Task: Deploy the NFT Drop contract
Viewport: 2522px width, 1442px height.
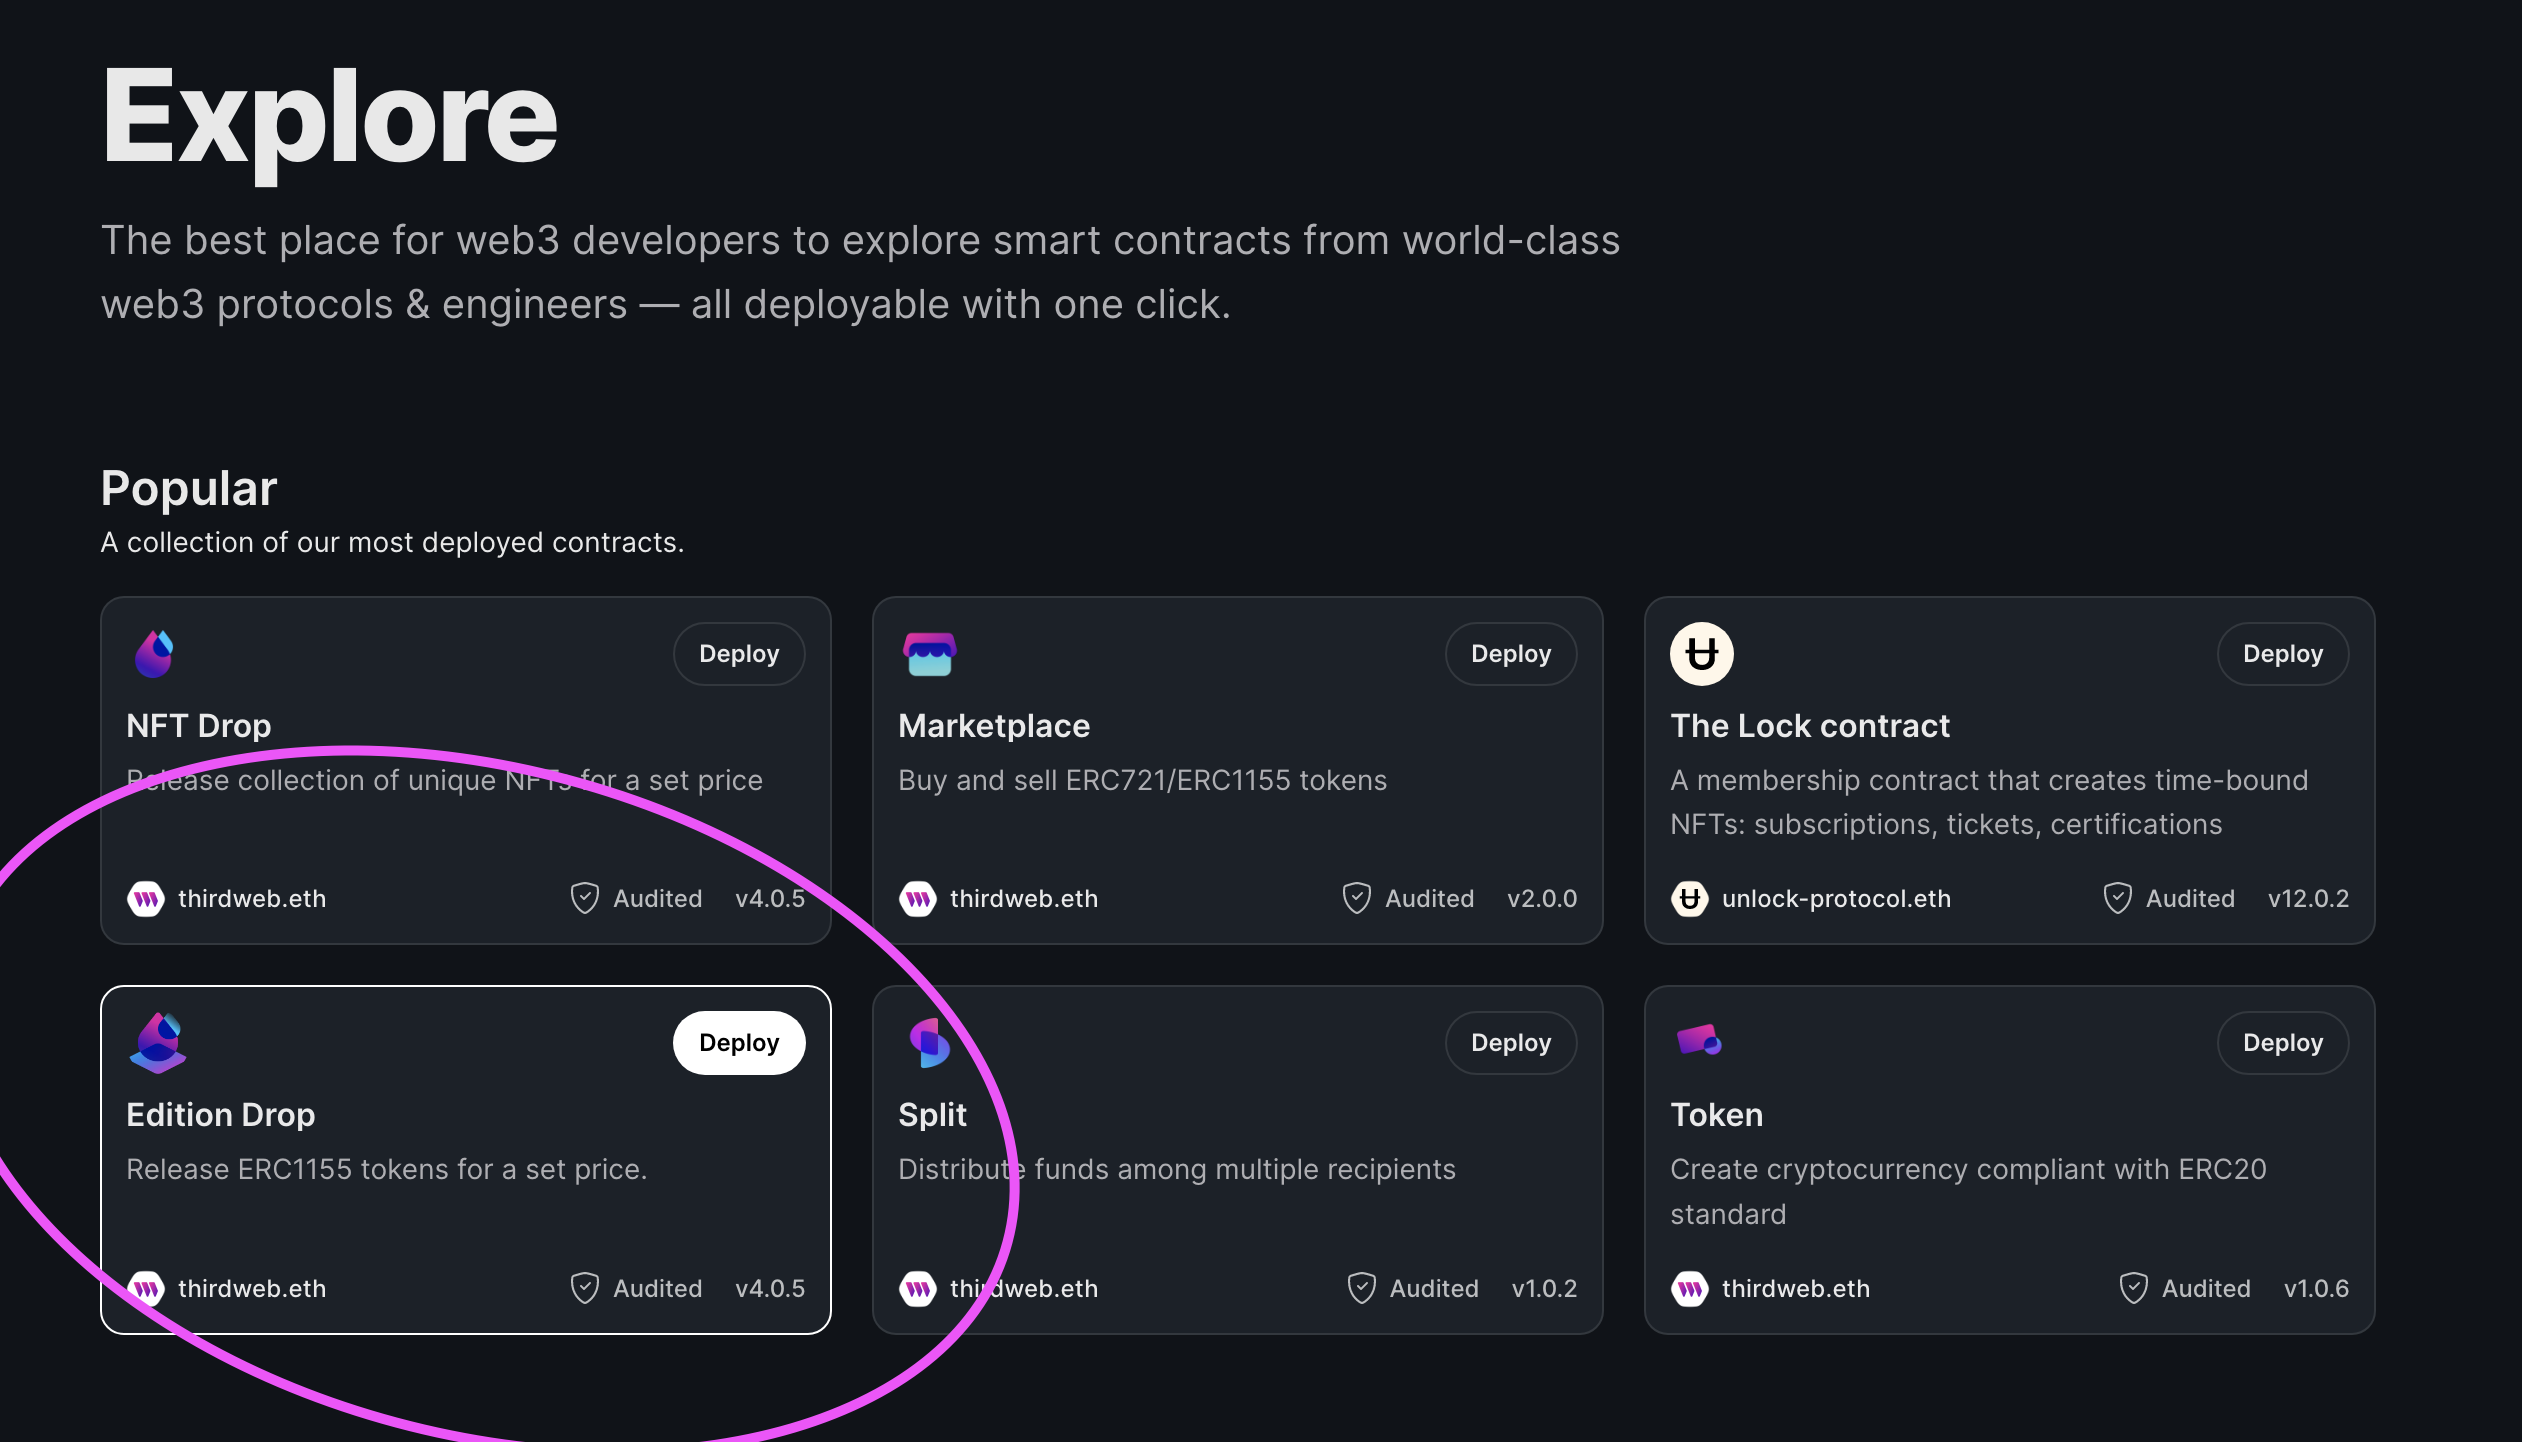Action: (x=739, y=654)
